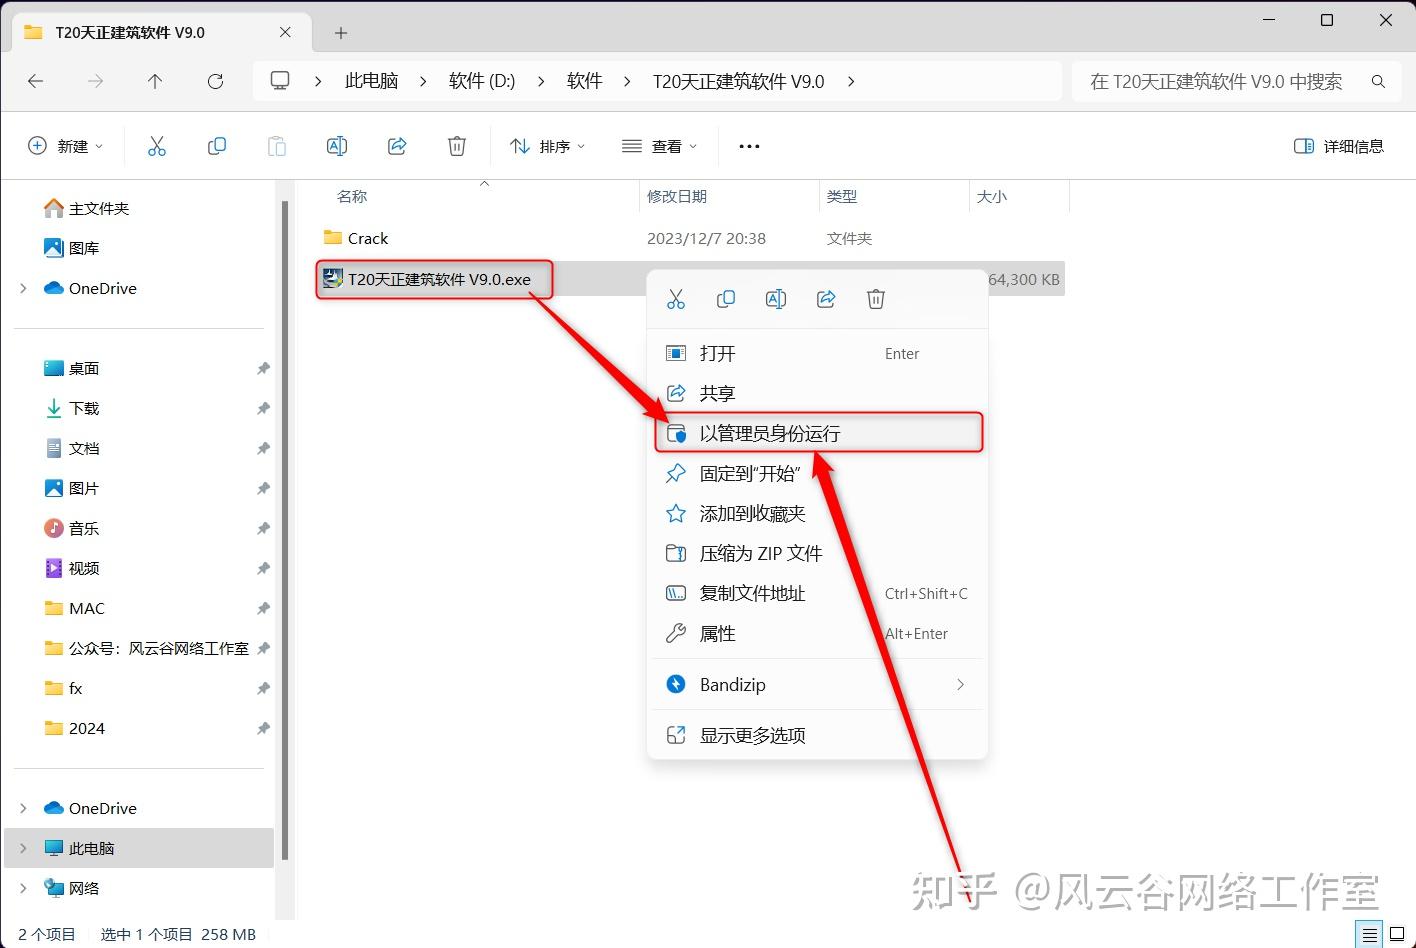
Task: Choose 以管理员身份运行 in the context menu
Action: [x=818, y=433]
